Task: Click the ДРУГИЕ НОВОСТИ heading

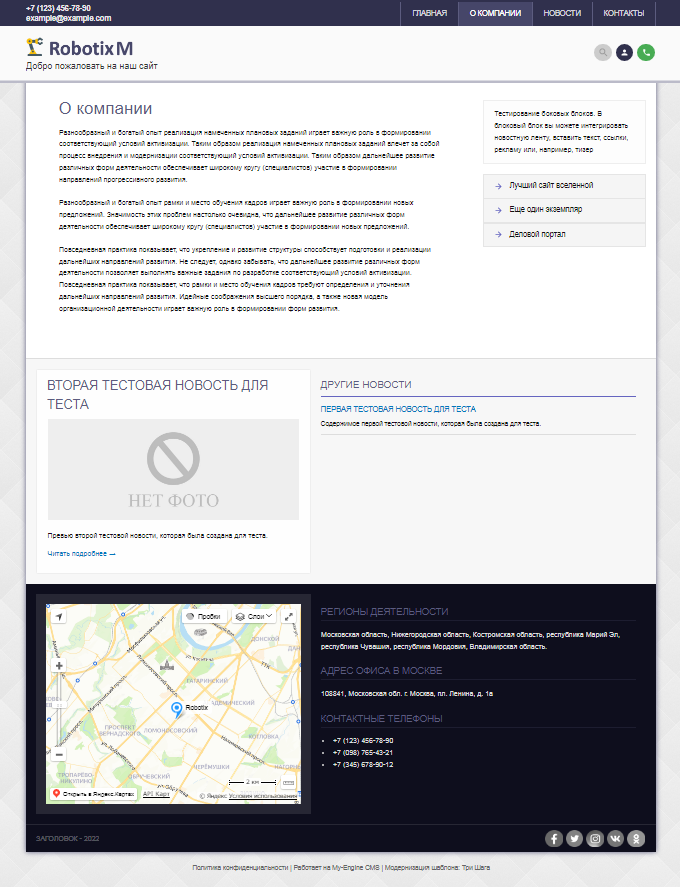Action: (366, 385)
